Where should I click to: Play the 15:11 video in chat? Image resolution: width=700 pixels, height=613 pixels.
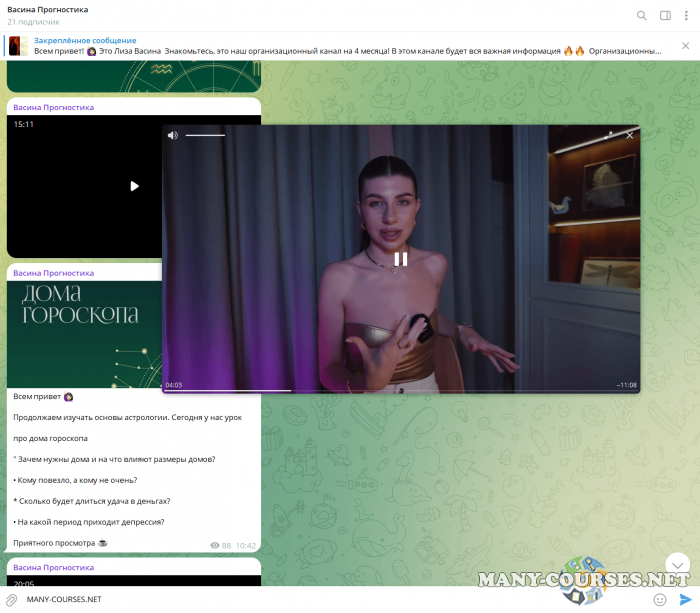coord(134,185)
